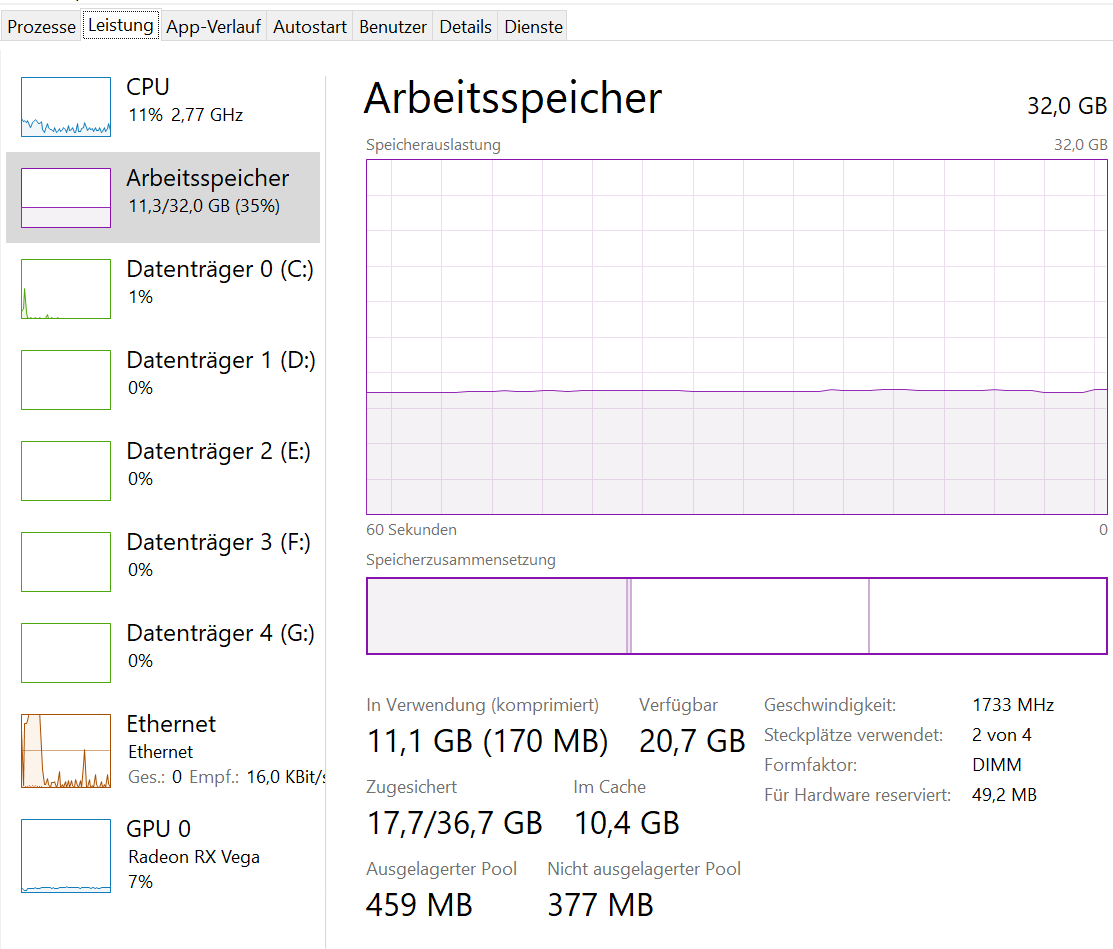The height and width of the screenshot is (949, 1113).
Task: Go to the Details tab
Action: (466, 27)
